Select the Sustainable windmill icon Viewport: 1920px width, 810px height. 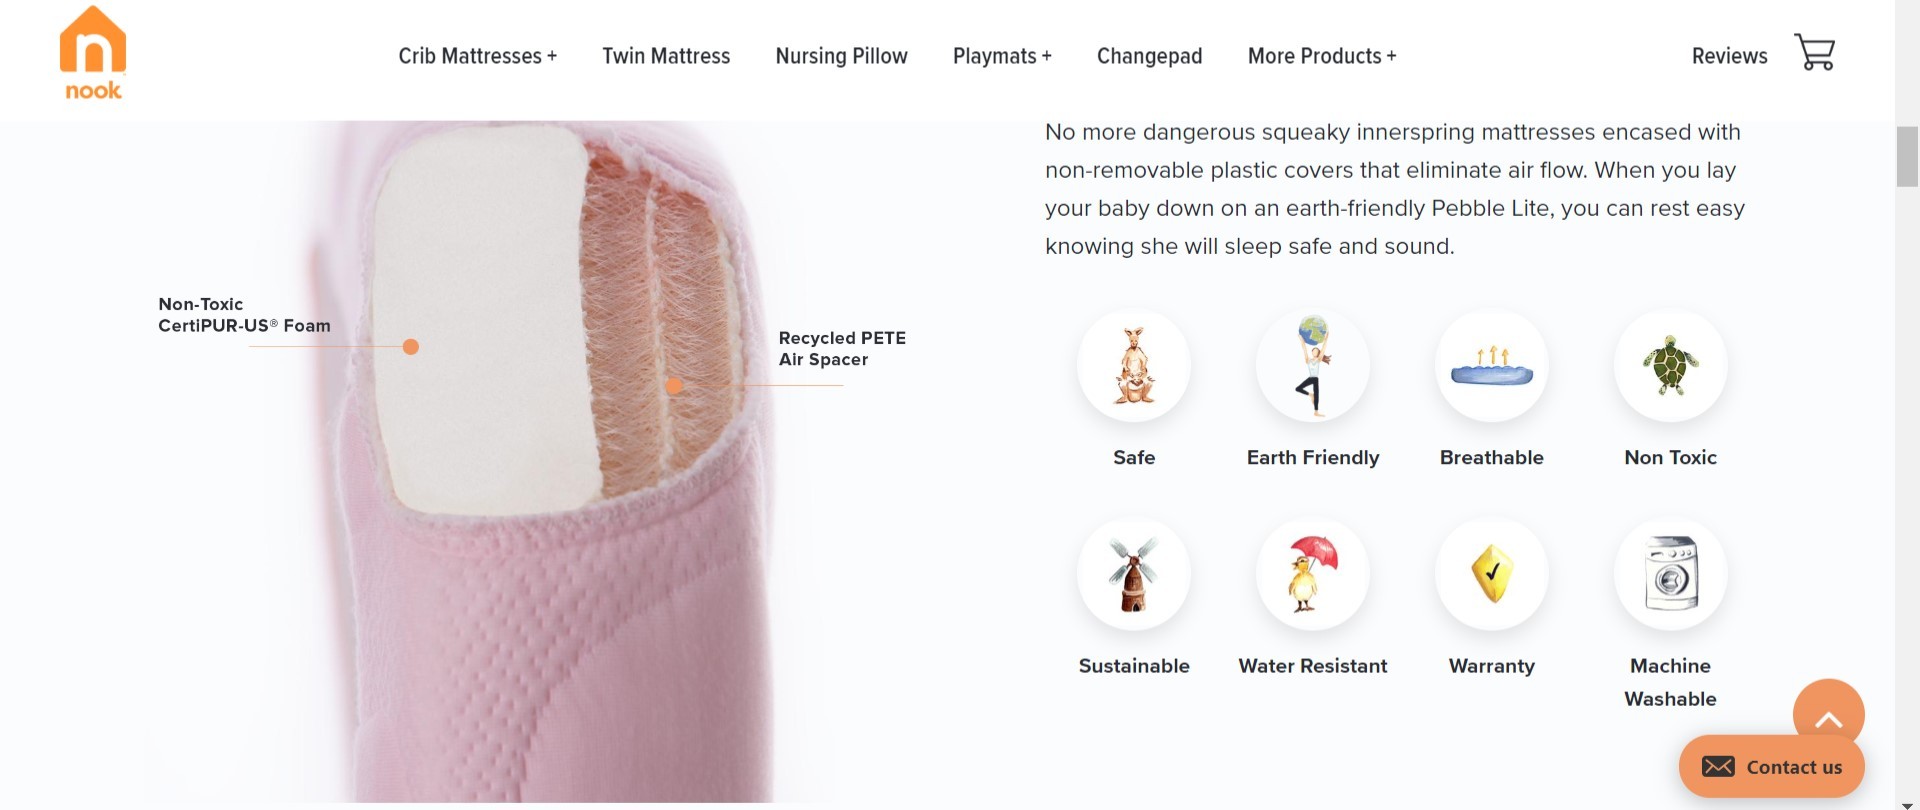pos(1134,574)
